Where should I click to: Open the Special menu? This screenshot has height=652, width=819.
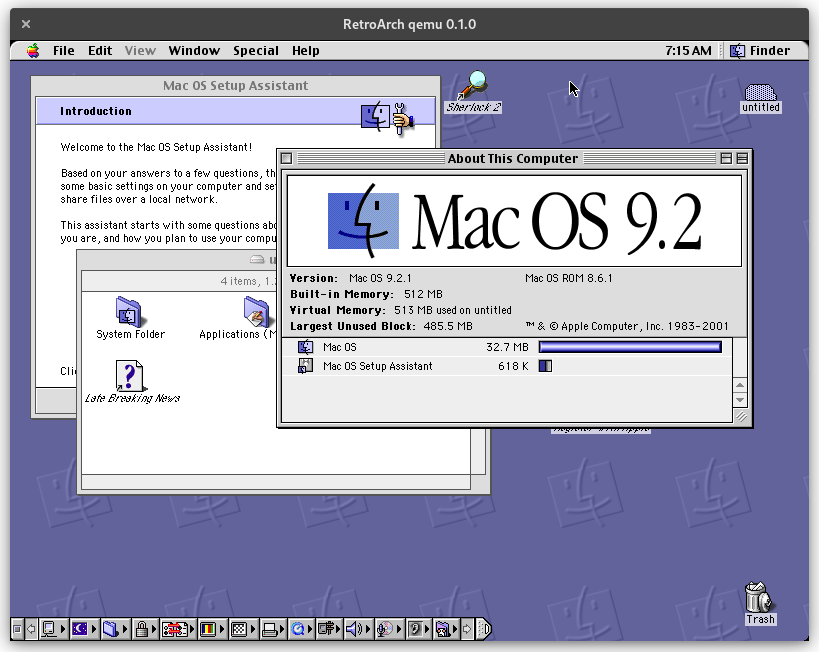[255, 51]
